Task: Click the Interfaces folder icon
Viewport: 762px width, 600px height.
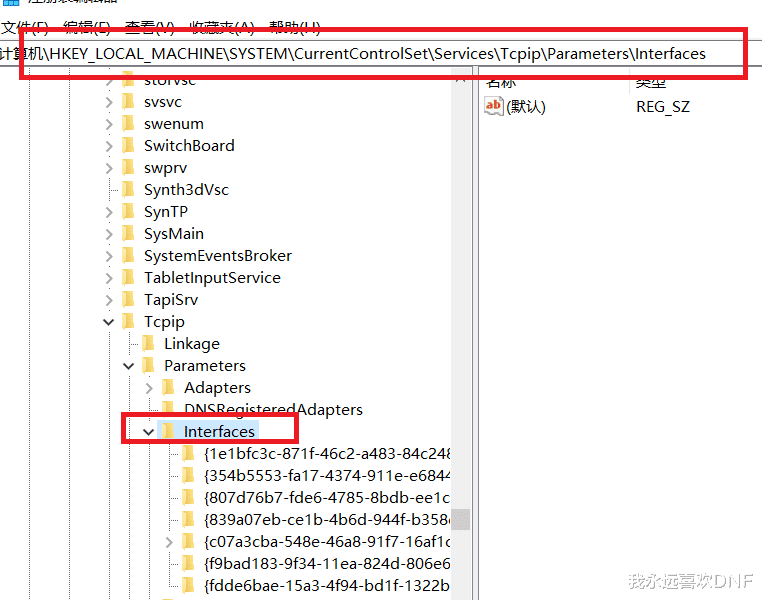Action: click(x=168, y=431)
